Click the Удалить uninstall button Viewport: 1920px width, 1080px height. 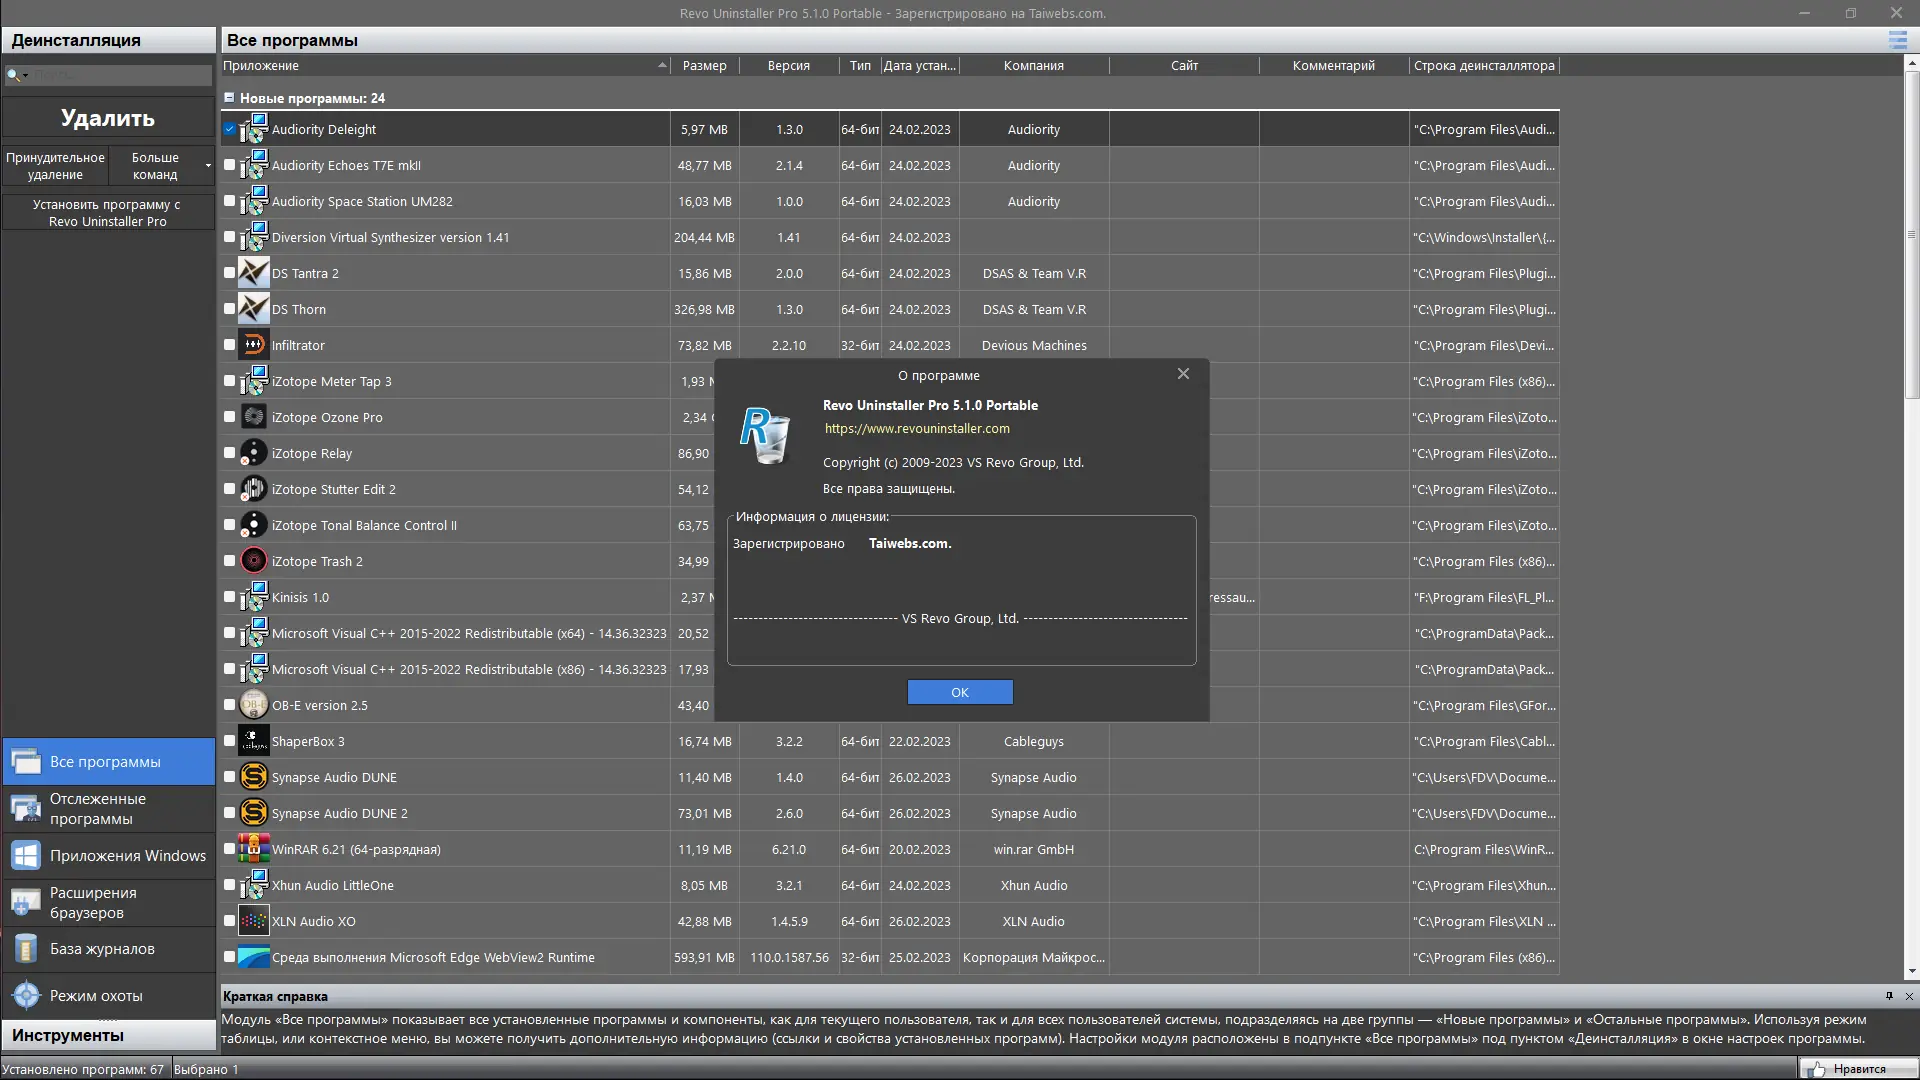(x=108, y=118)
